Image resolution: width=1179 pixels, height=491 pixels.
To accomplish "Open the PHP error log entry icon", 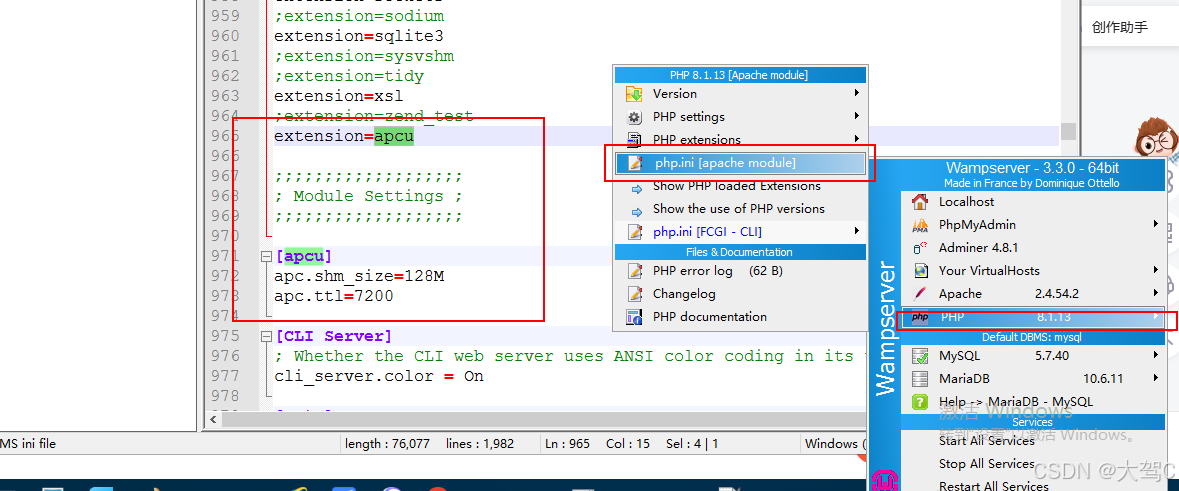I will (635, 271).
